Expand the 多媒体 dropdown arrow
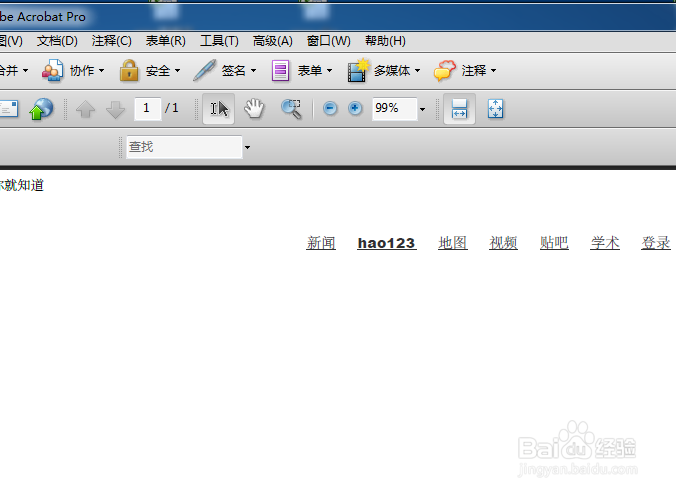Image resolution: width=676 pixels, height=493 pixels. pos(417,70)
